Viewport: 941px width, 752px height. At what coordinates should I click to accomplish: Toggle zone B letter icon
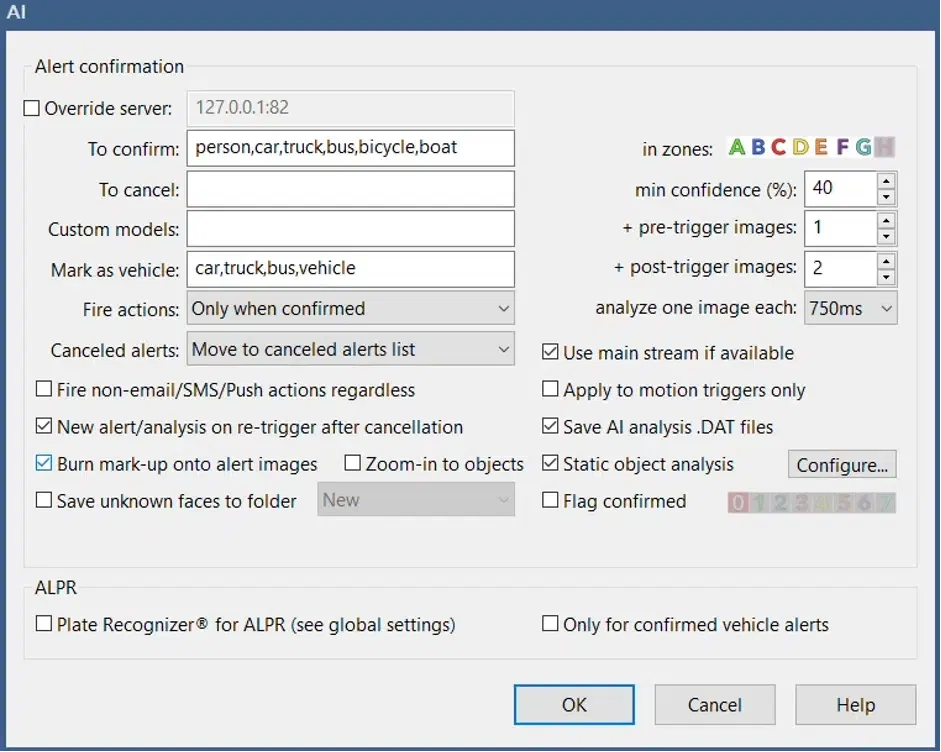tap(758, 148)
